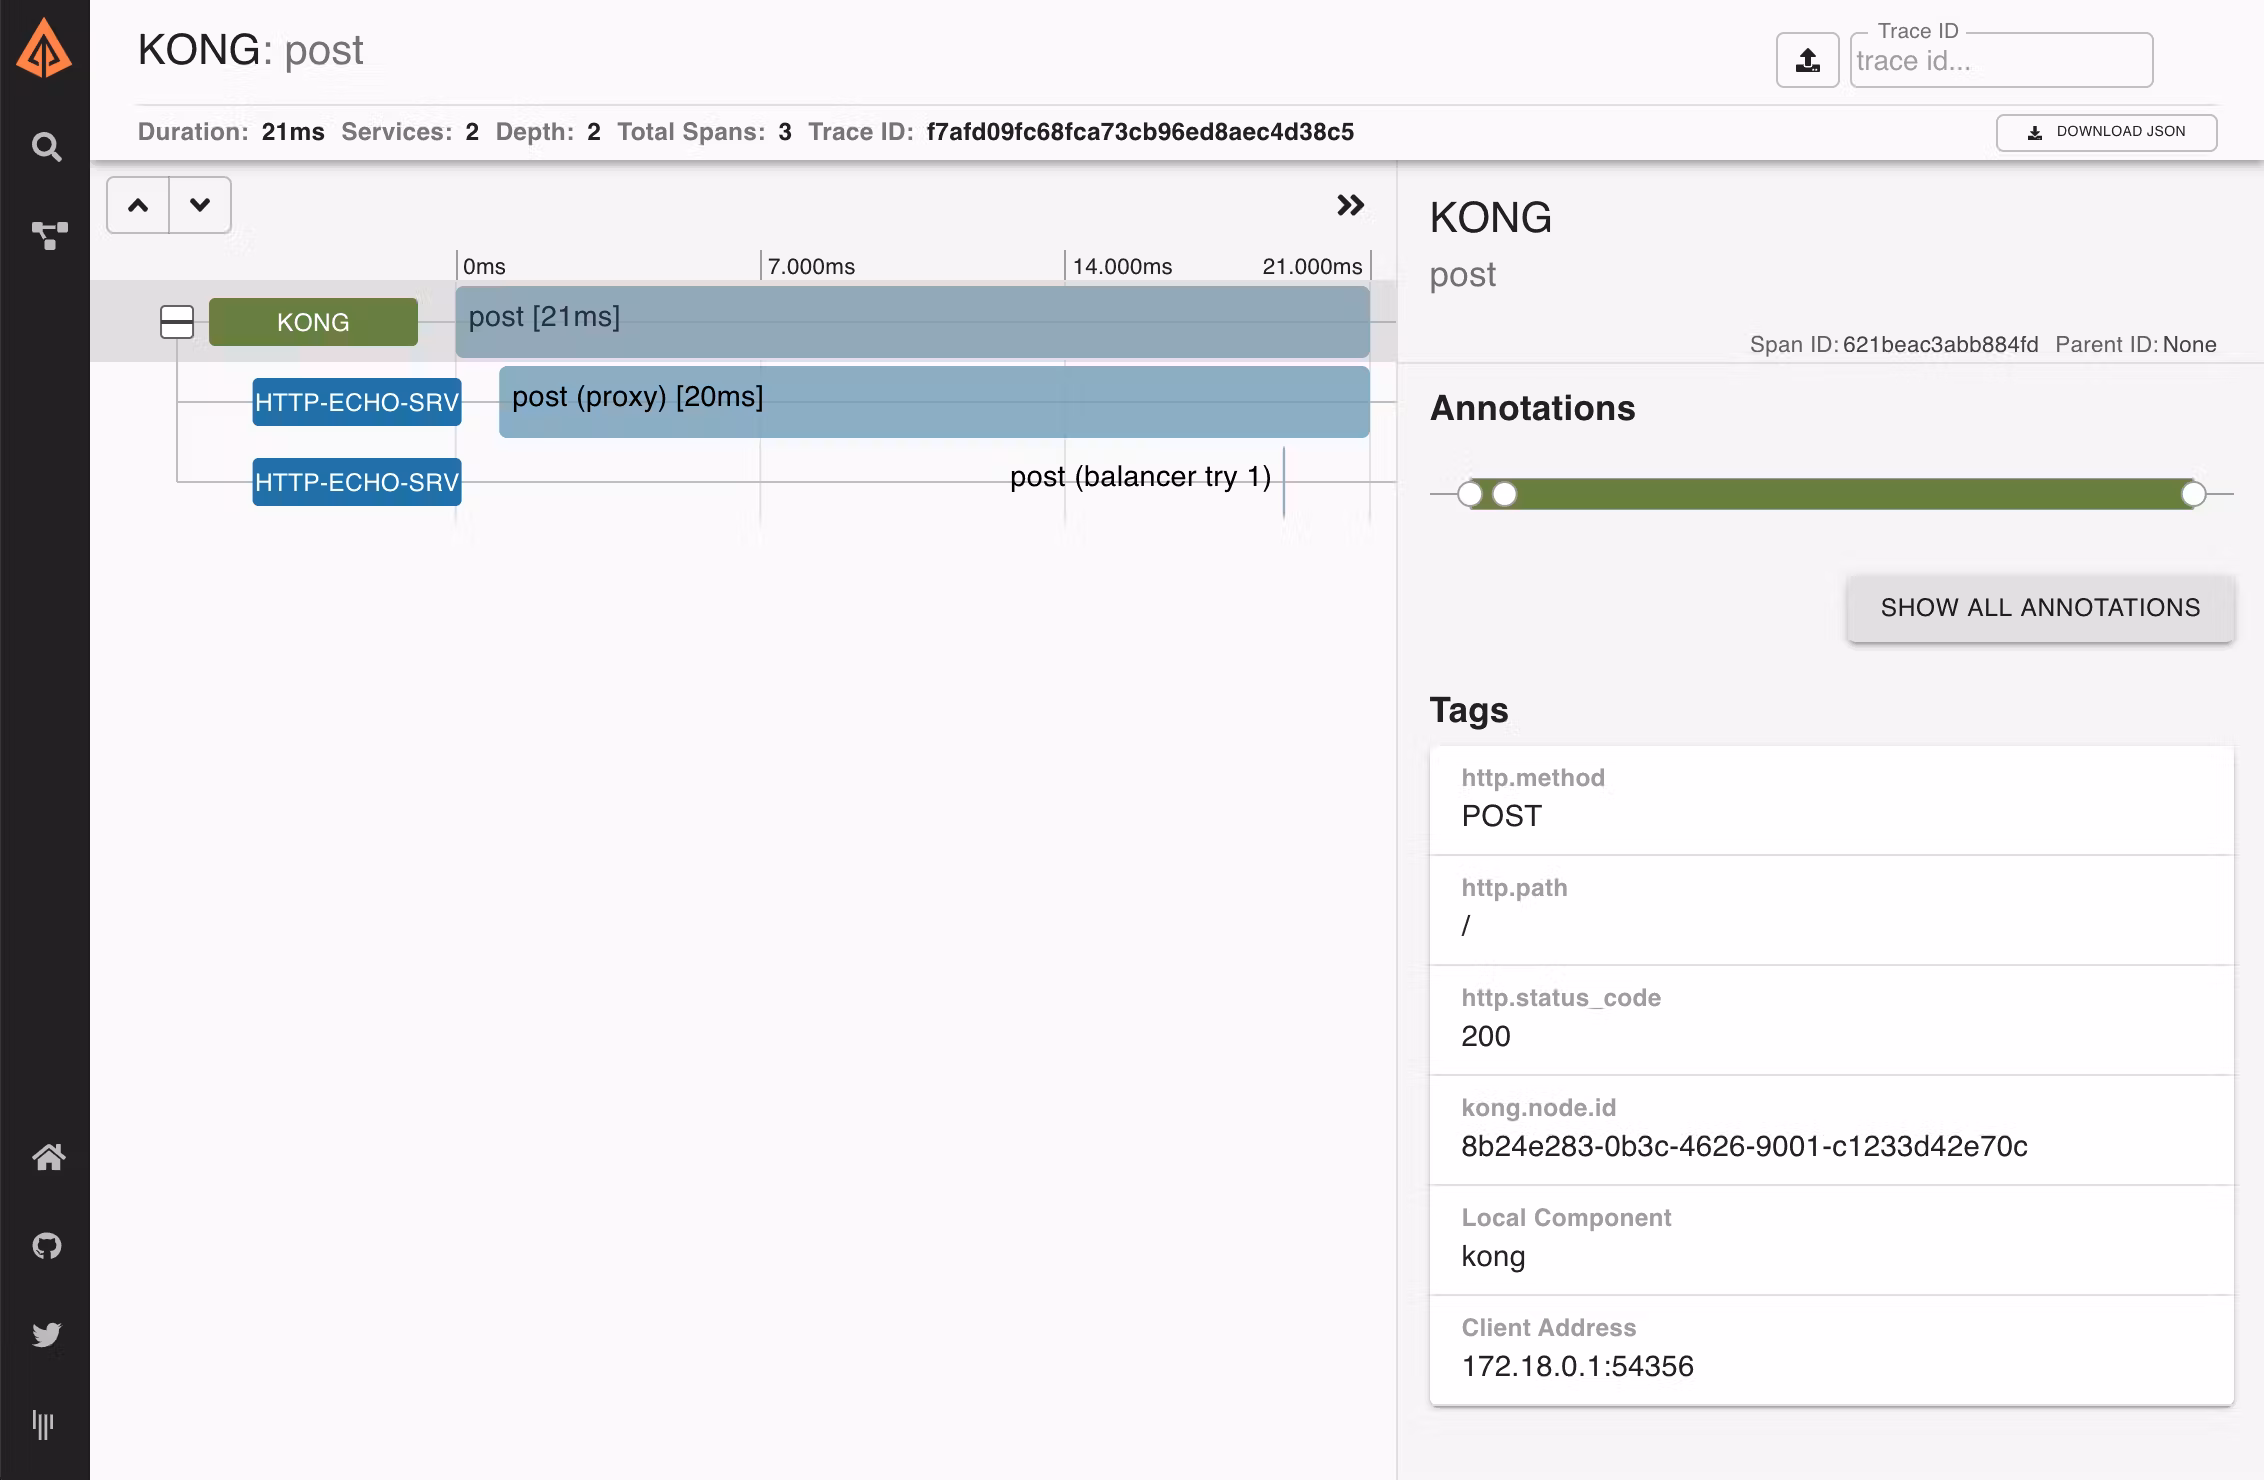Click the home icon in sidebar
Viewport: 2264px width, 1480px height.
pos(48,1157)
